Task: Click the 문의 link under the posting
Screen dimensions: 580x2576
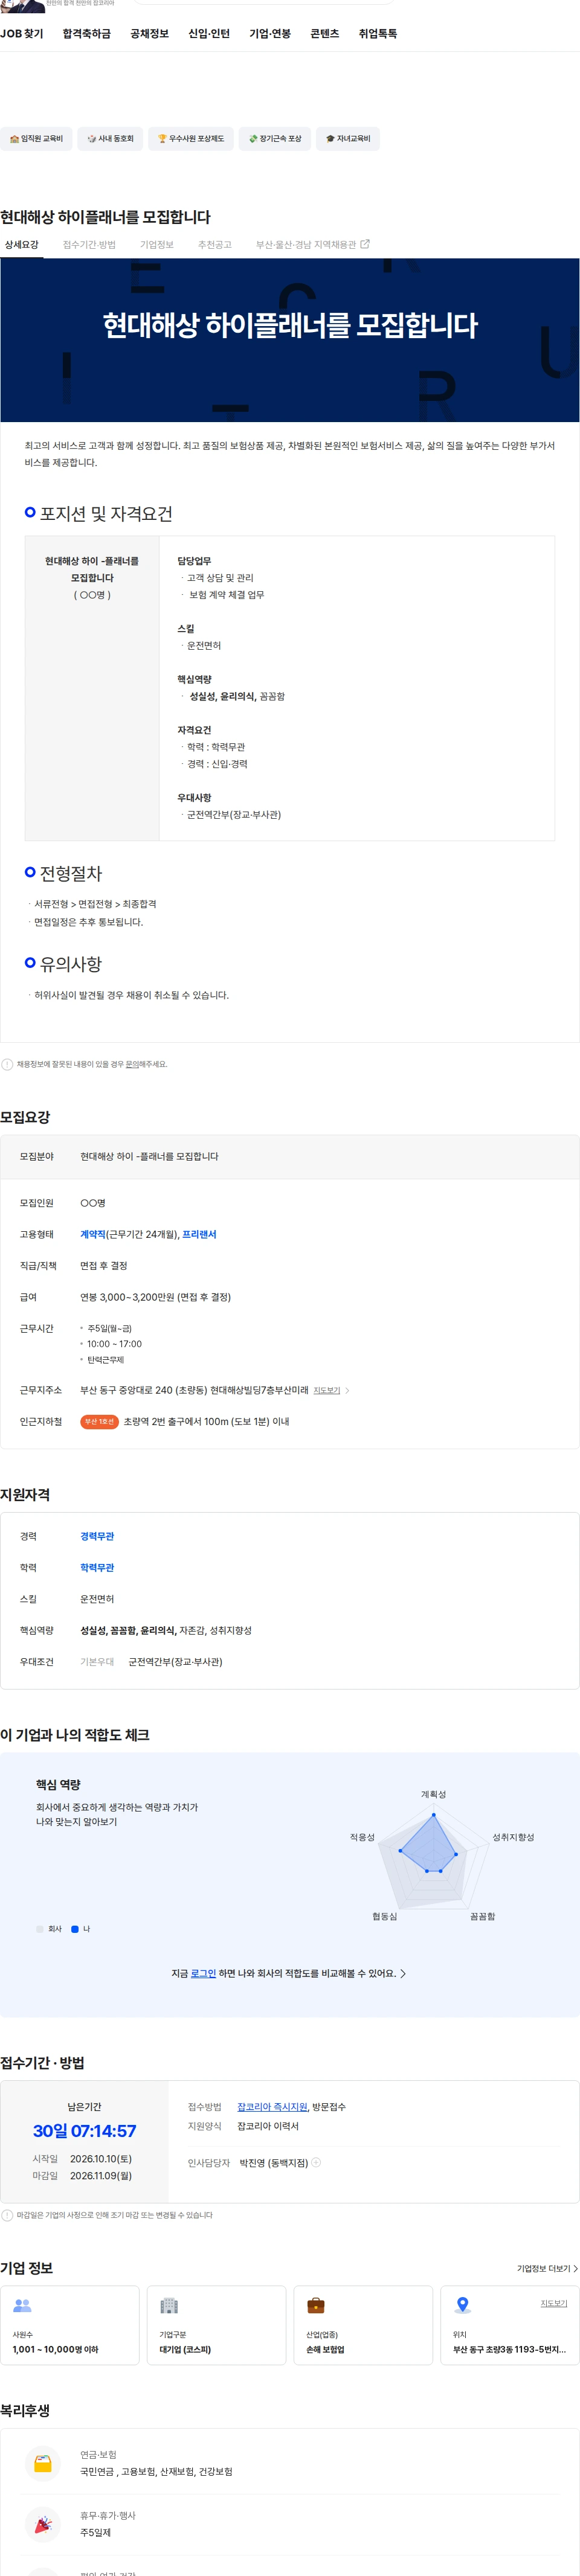Action: click(x=133, y=1064)
